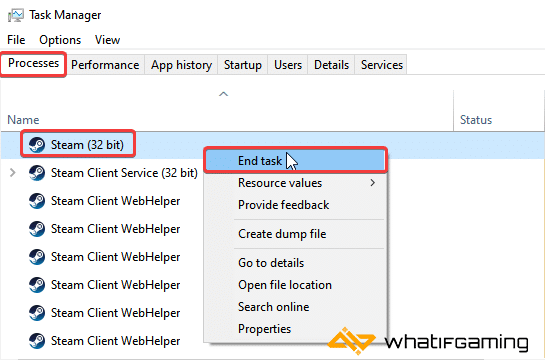Select Open file location
The height and width of the screenshot is (360, 545).
click(x=285, y=285)
